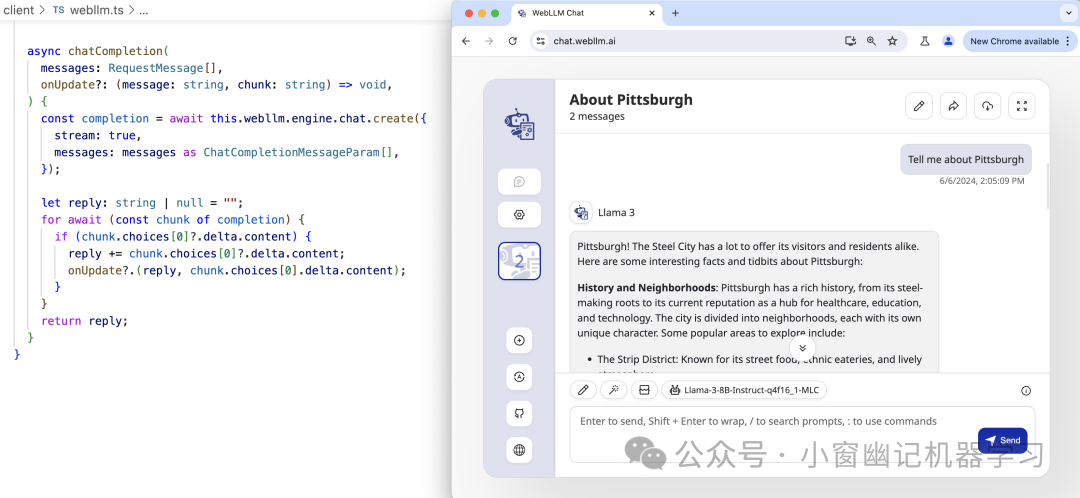1080x498 pixels.
Task: Click the magic wand prompts icon
Action: (613, 390)
